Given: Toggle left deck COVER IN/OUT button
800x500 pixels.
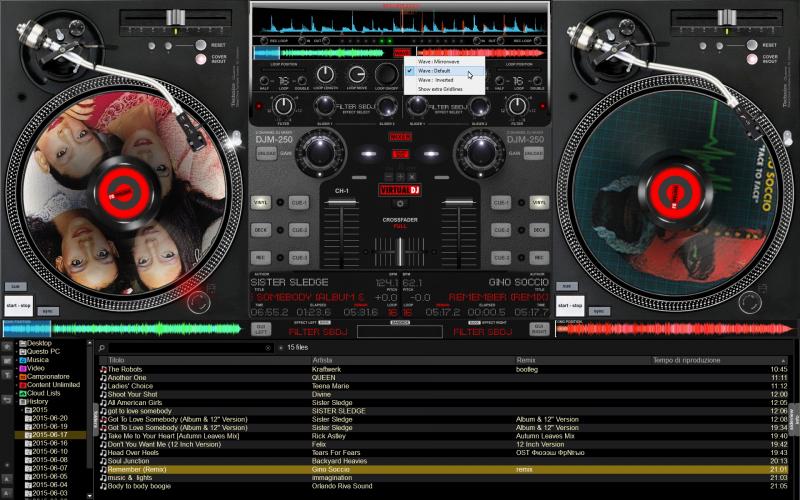Looking at the screenshot, I should pyautogui.click(x=201, y=59).
